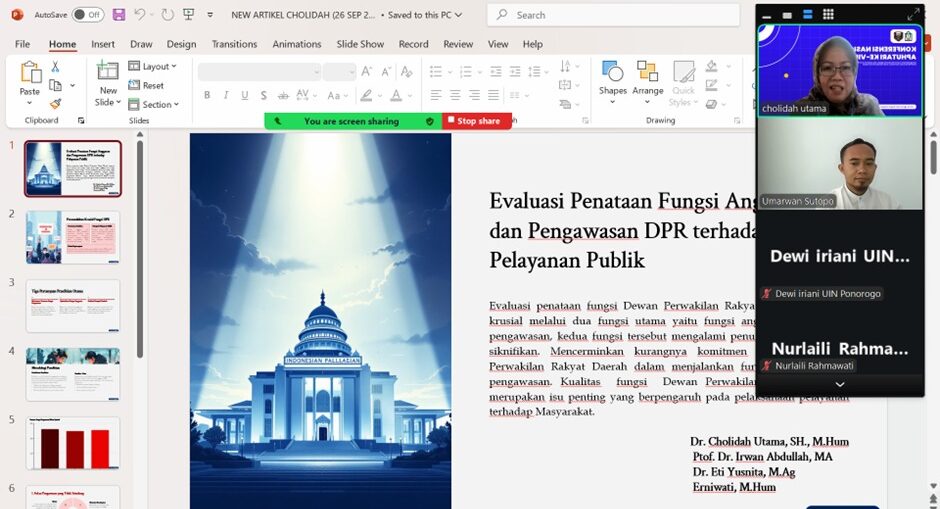Open the Shapes gallery
This screenshot has width=940, height=509.
[x=612, y=78]
